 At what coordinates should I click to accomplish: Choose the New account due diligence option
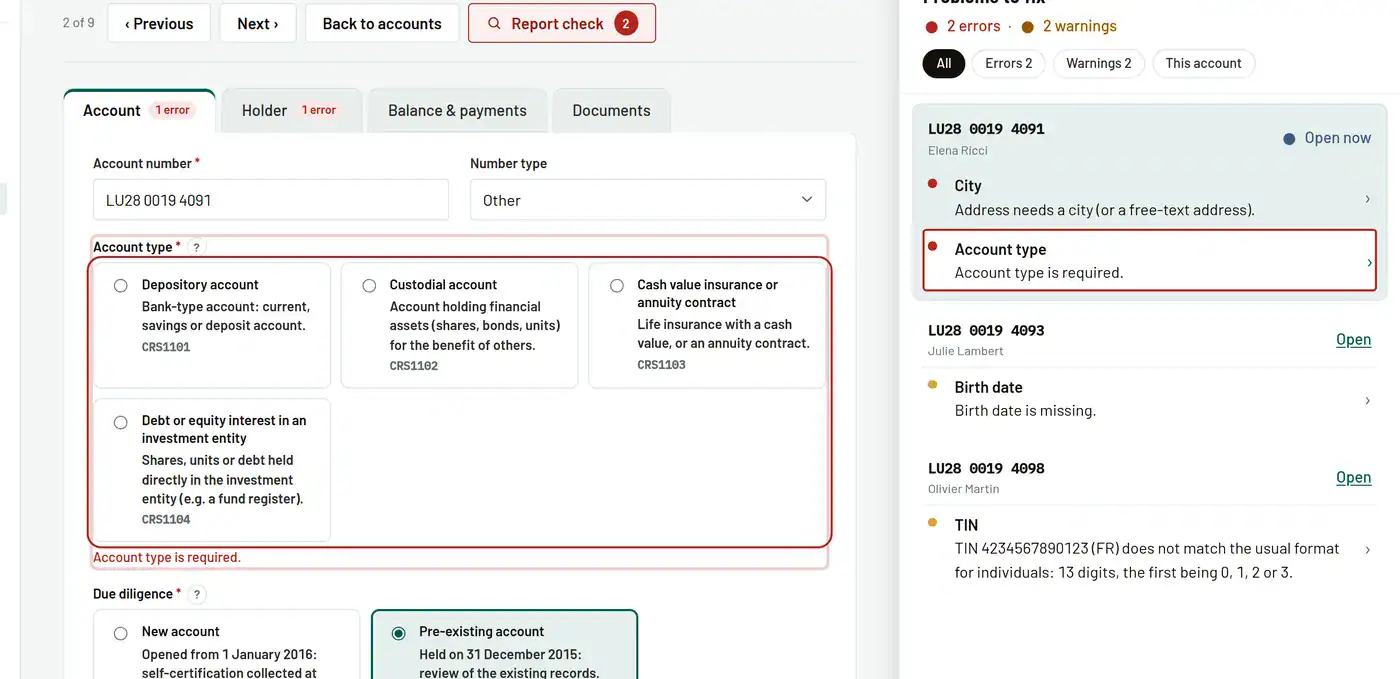121,633
